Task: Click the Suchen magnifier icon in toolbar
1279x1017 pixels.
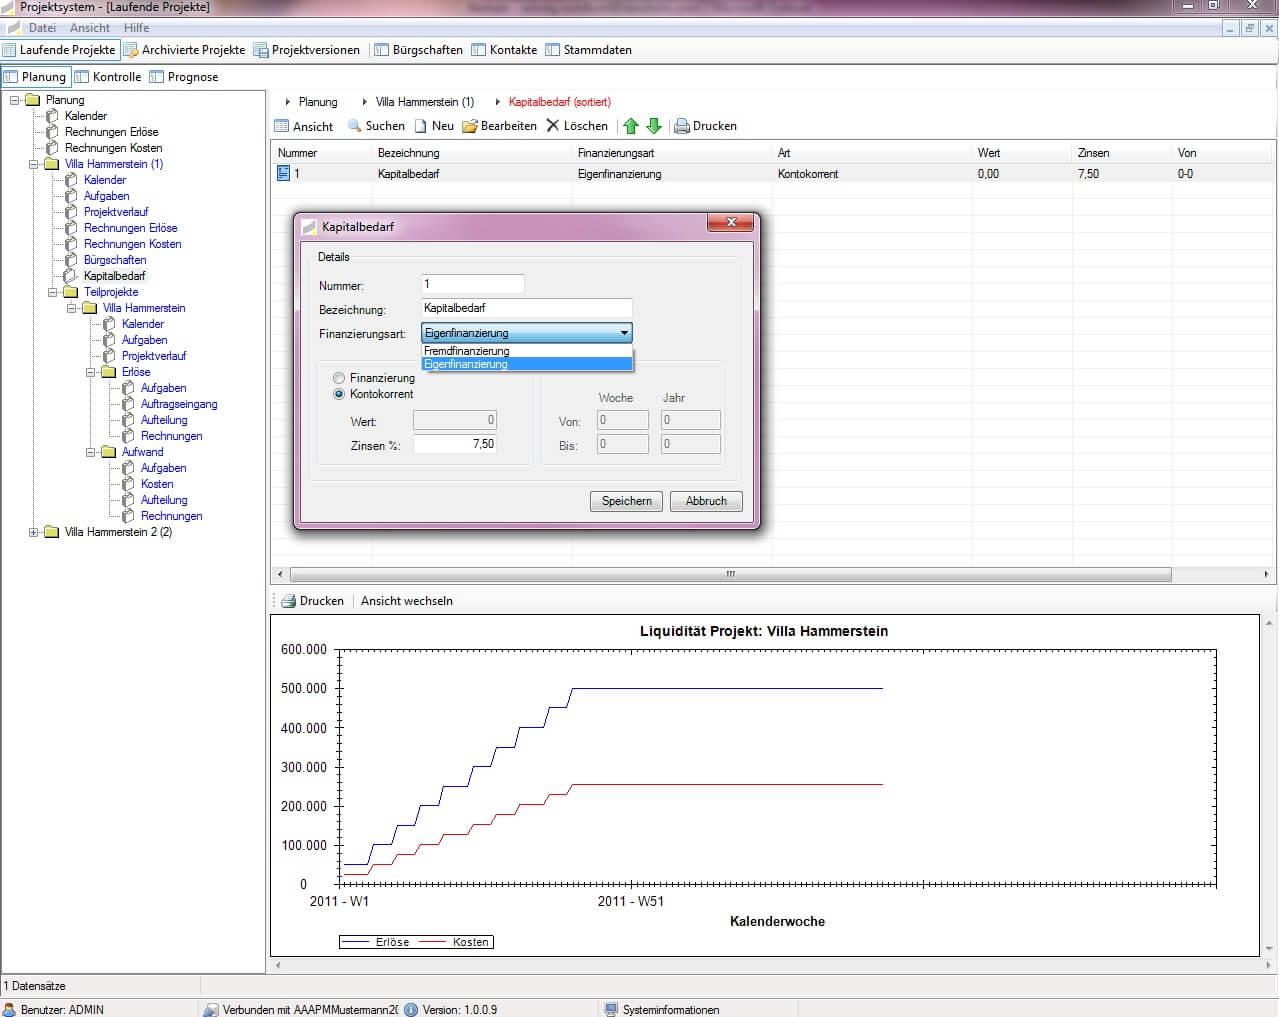Action: (355, 126)
